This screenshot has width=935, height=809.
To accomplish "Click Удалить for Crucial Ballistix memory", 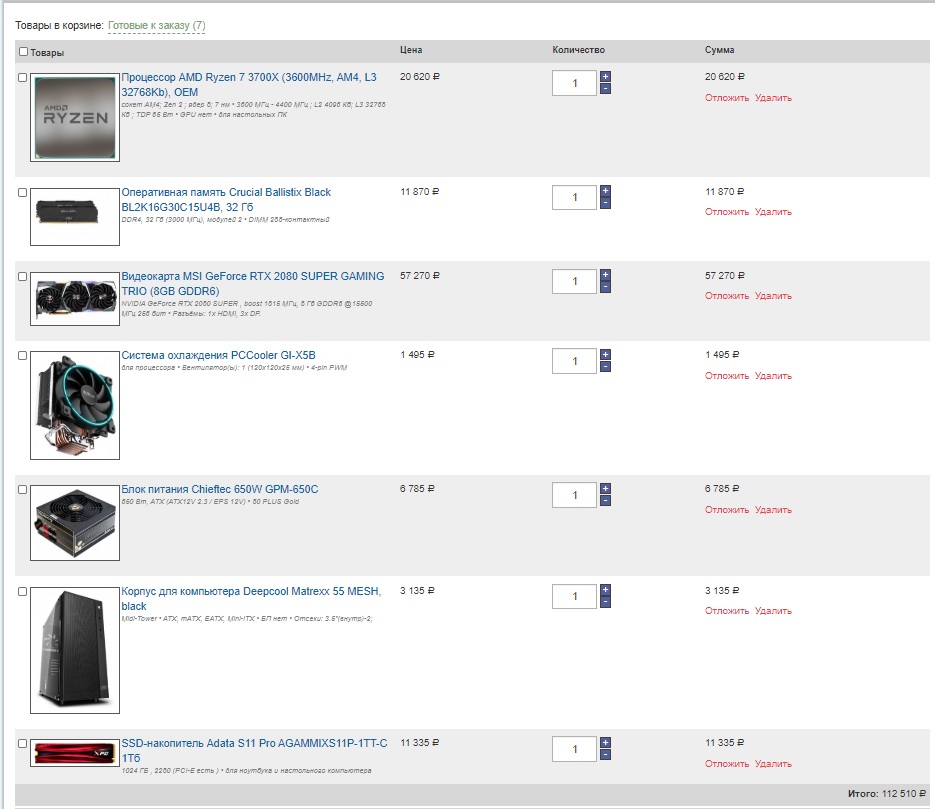I will point(773,212).
